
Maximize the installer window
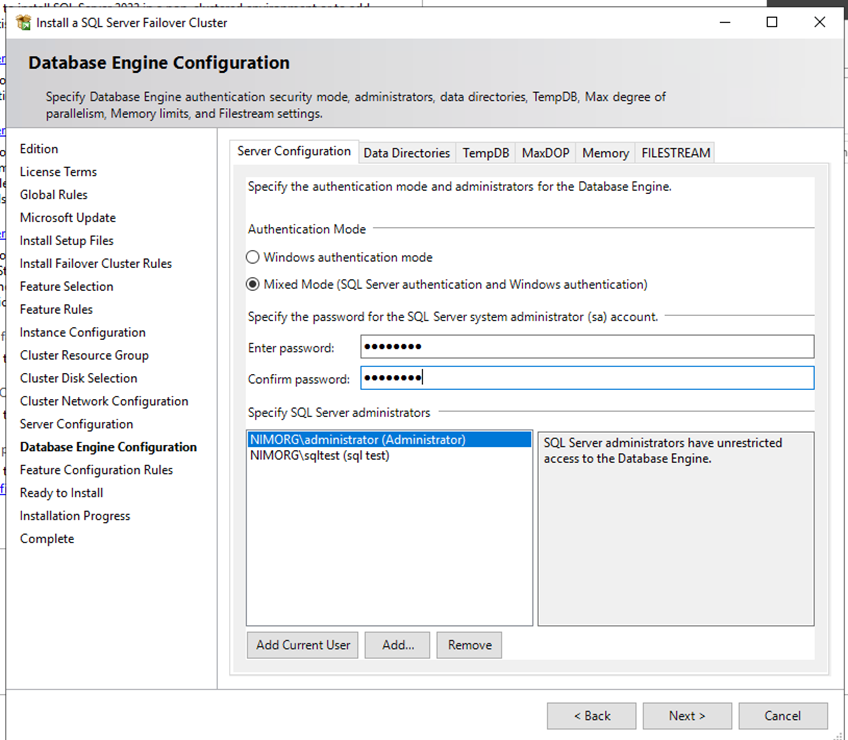click(x=772, y=22)
